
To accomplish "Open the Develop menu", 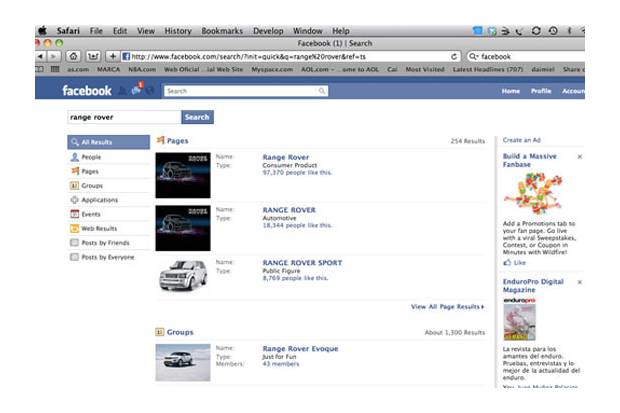I will (268, 31).
